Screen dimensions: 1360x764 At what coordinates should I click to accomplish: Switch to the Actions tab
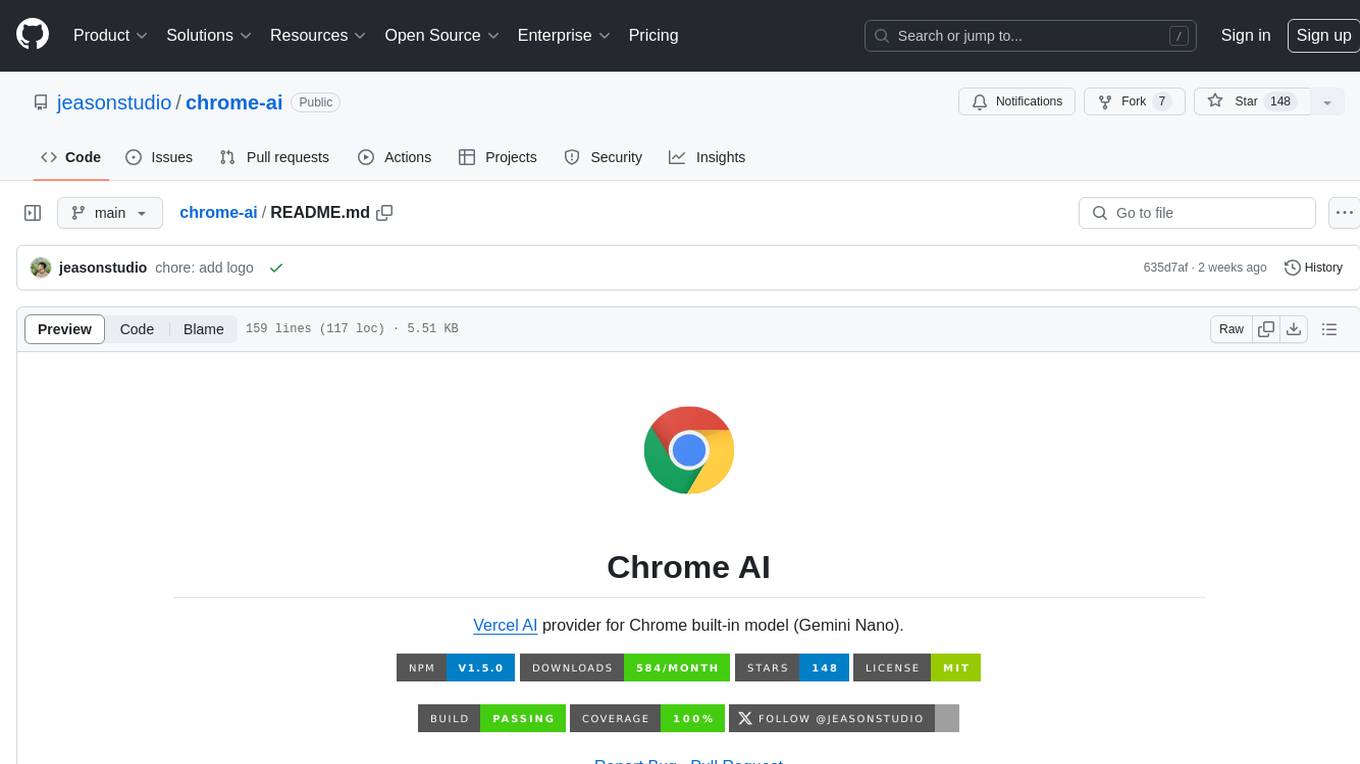tap(394, 157)
